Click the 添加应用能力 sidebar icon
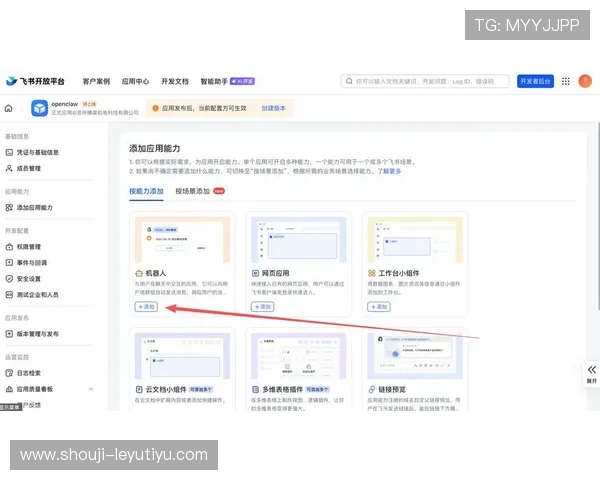The height and width of the screenshot is (480, 600). tap(9, 207)
